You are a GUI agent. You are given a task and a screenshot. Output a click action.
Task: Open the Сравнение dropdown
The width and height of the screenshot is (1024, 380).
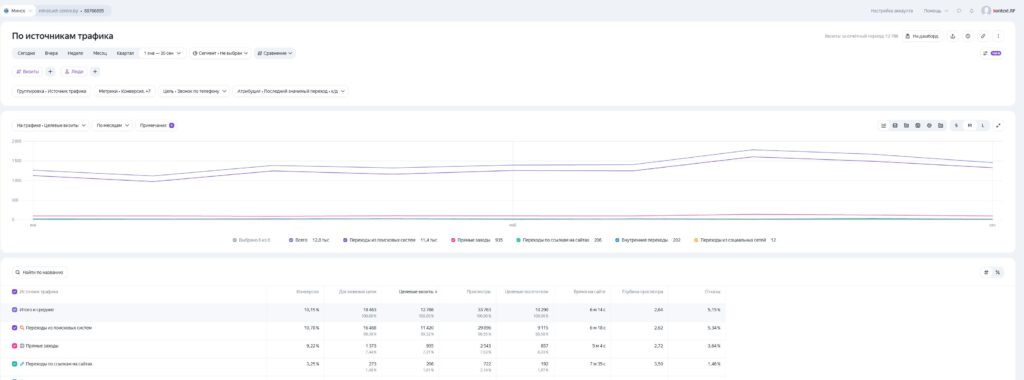(x=275, y=54)
